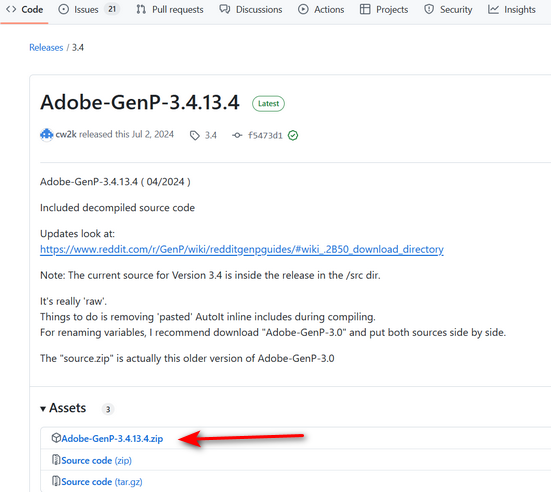Click the renaming variables recommendation sentence
The width and height of the screenshot is (551, 492).
pyautogui.click(x=273, y=332)
